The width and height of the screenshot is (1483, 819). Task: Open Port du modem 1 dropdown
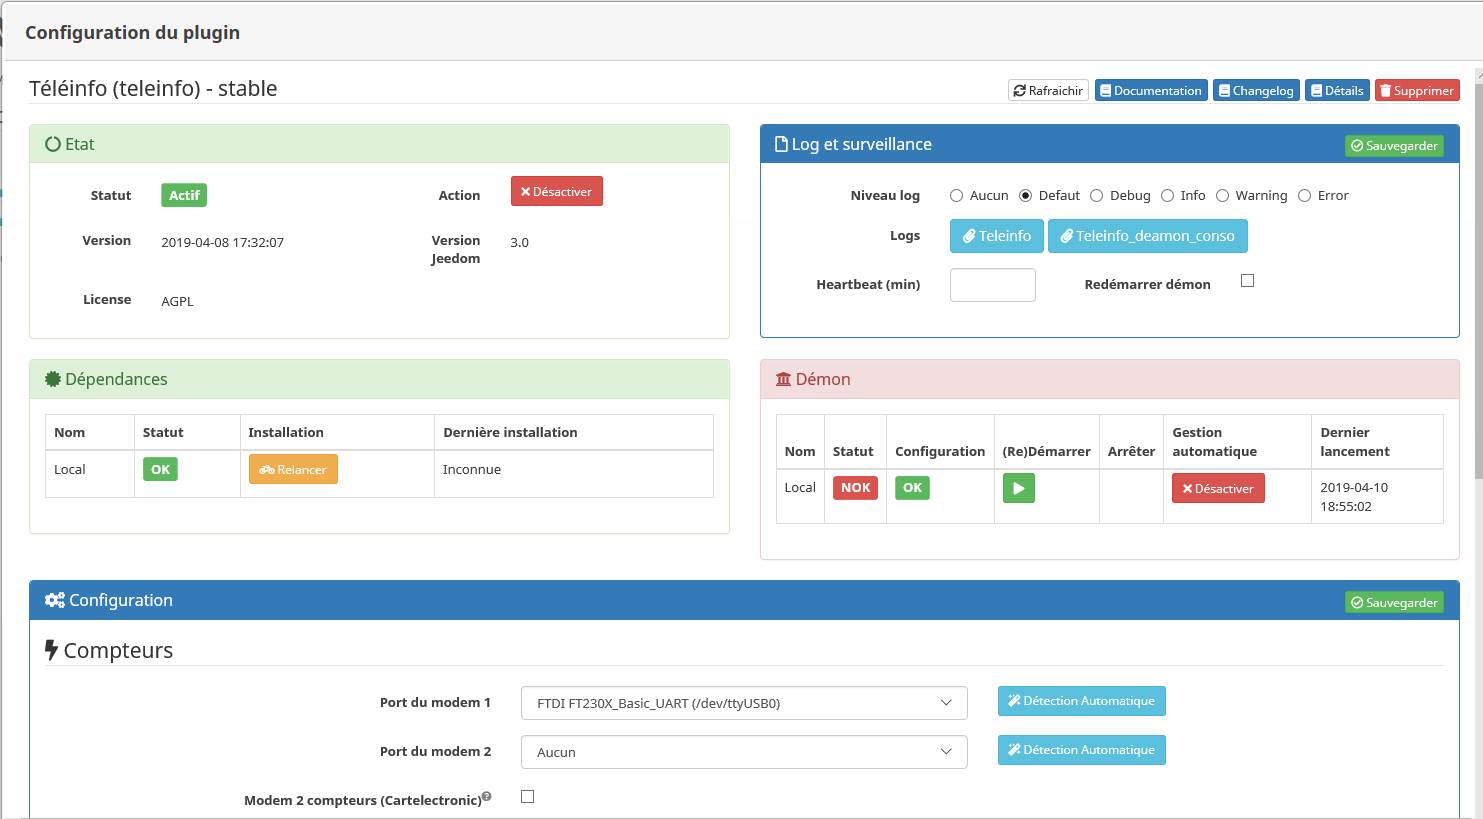[744, 703]
